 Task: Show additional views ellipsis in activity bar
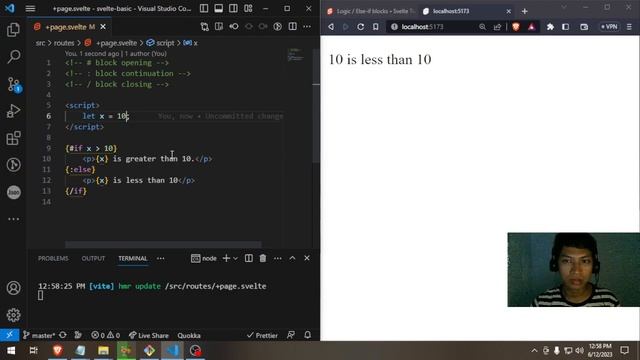tap(13, 219)
